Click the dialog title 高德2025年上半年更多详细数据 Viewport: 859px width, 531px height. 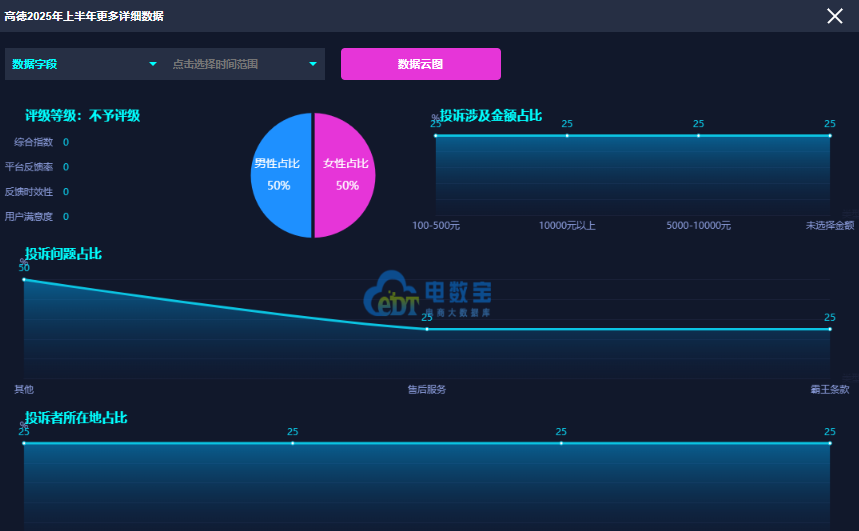coord(84,16)
